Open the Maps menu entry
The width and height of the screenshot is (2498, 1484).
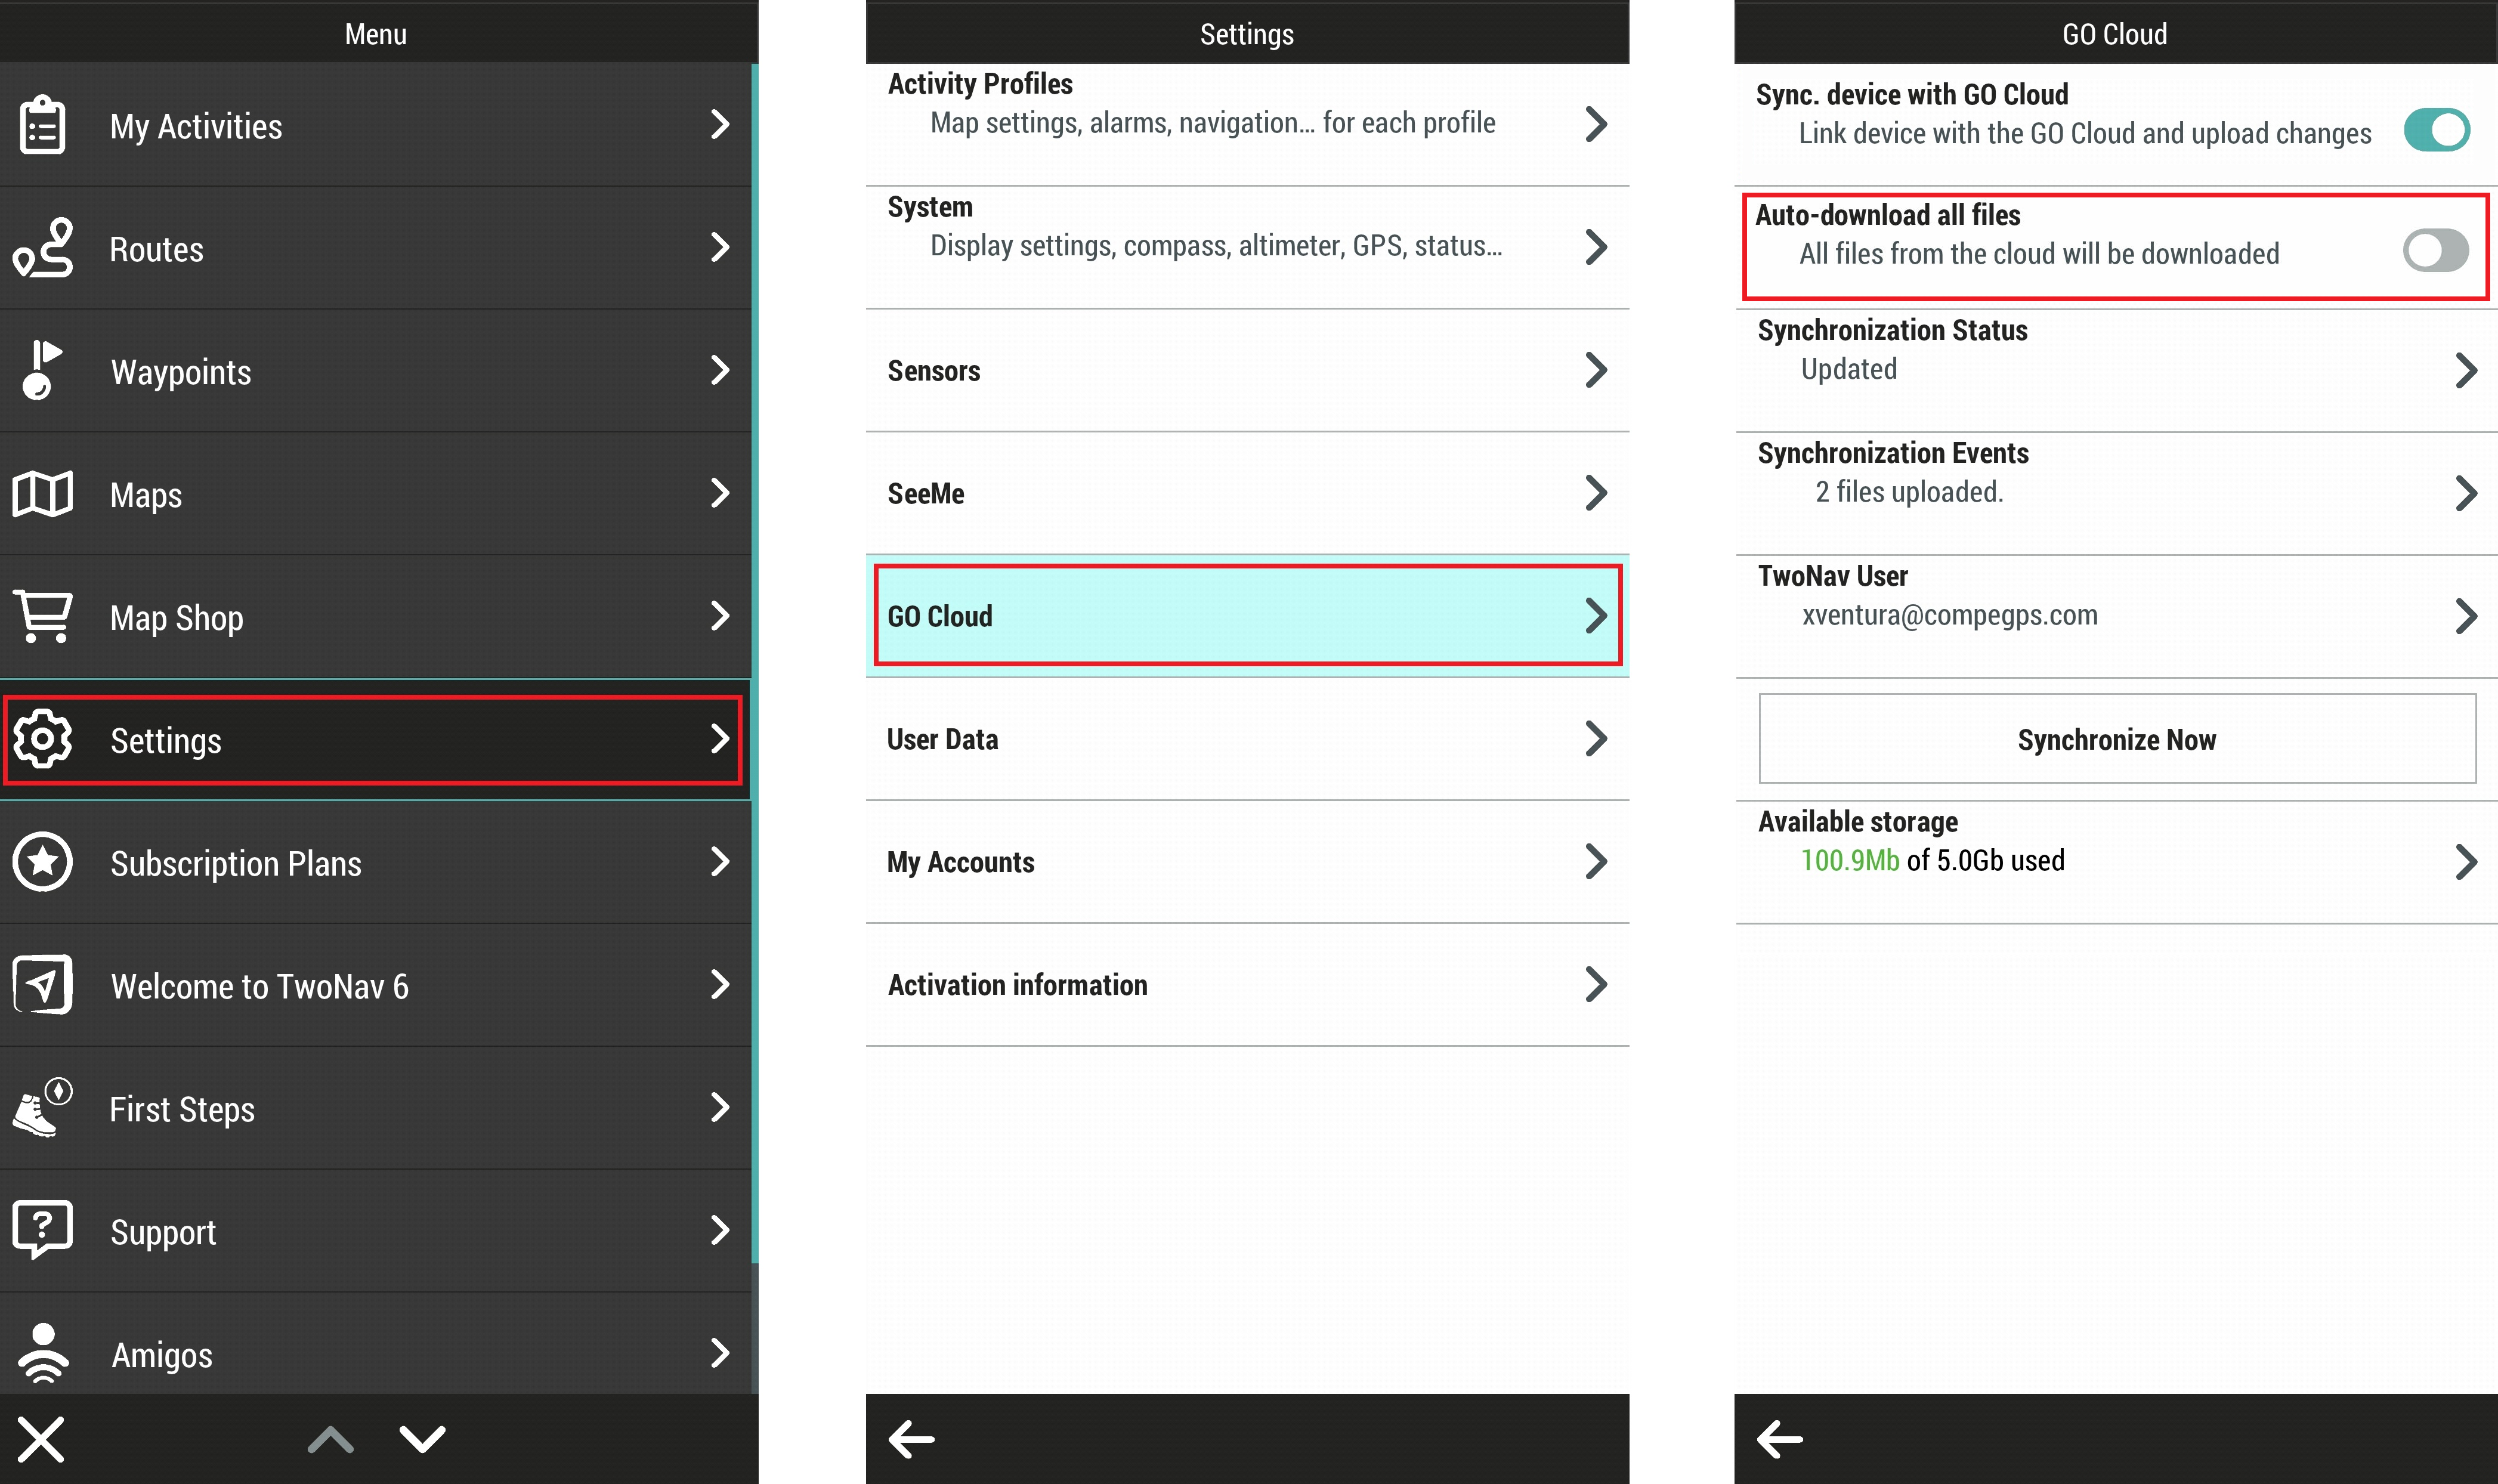click(376, 494)
